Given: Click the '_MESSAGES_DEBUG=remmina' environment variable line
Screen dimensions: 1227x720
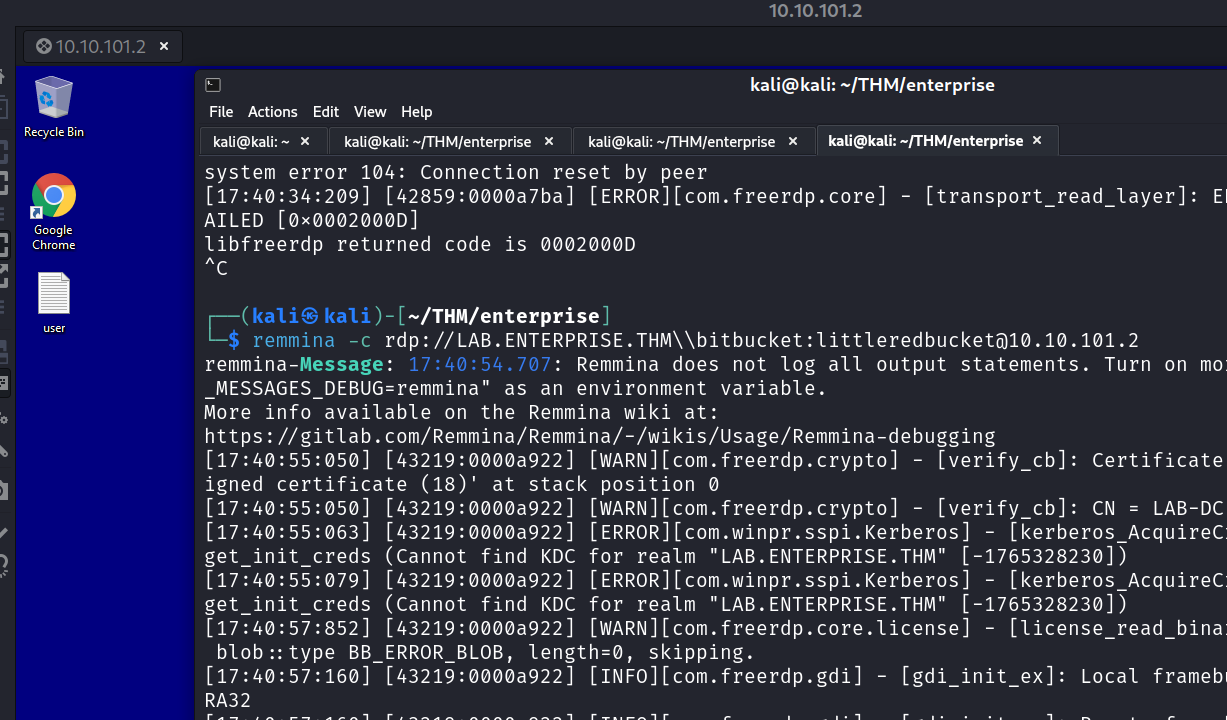Looking at the screenshot, I should coord(516,388).
